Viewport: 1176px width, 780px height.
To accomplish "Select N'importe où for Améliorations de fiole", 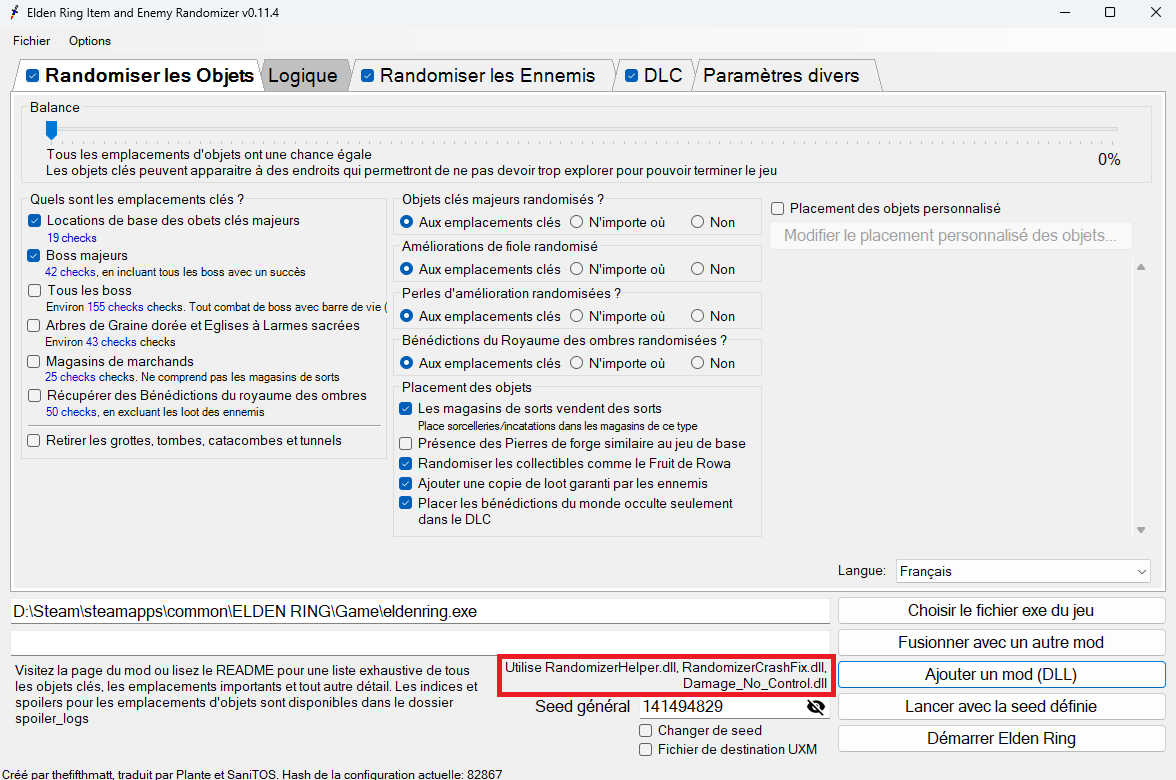I will tap(576, 268).
